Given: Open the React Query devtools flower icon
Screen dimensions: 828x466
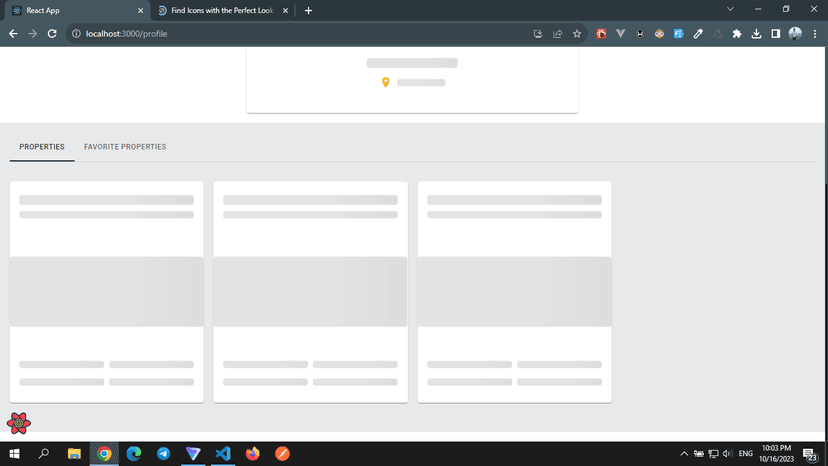Looking at the screenshot, I should click(18, 423).
